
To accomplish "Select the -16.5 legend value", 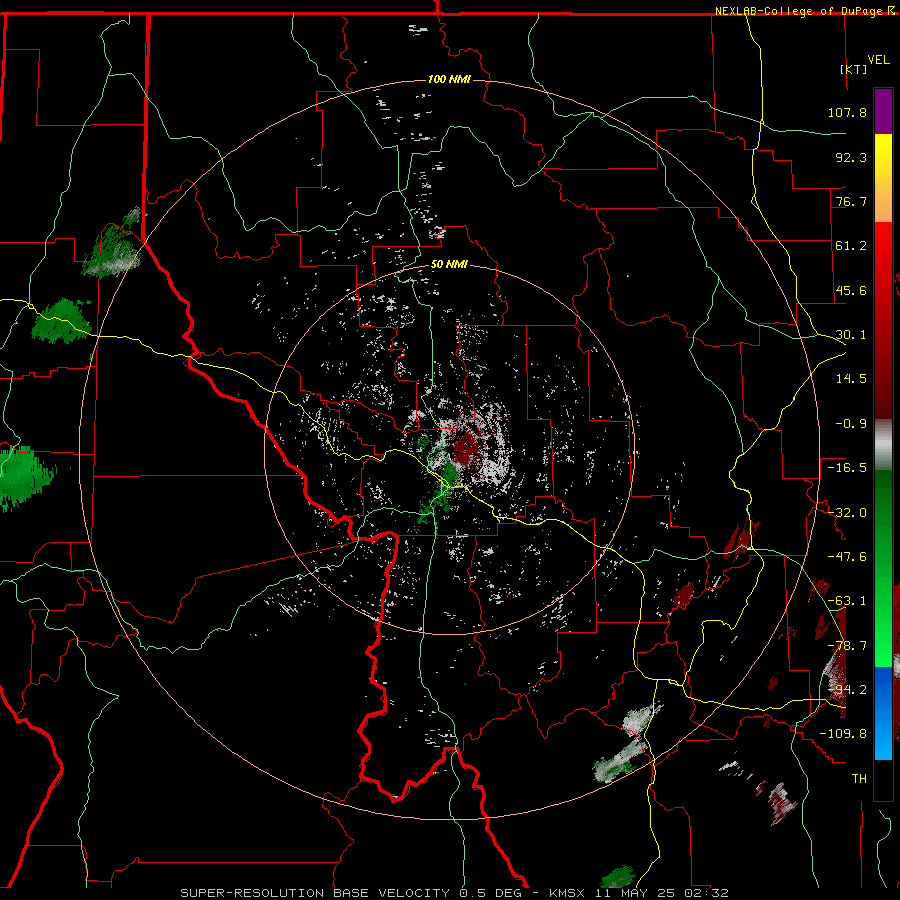I will [x=847, y=468].
